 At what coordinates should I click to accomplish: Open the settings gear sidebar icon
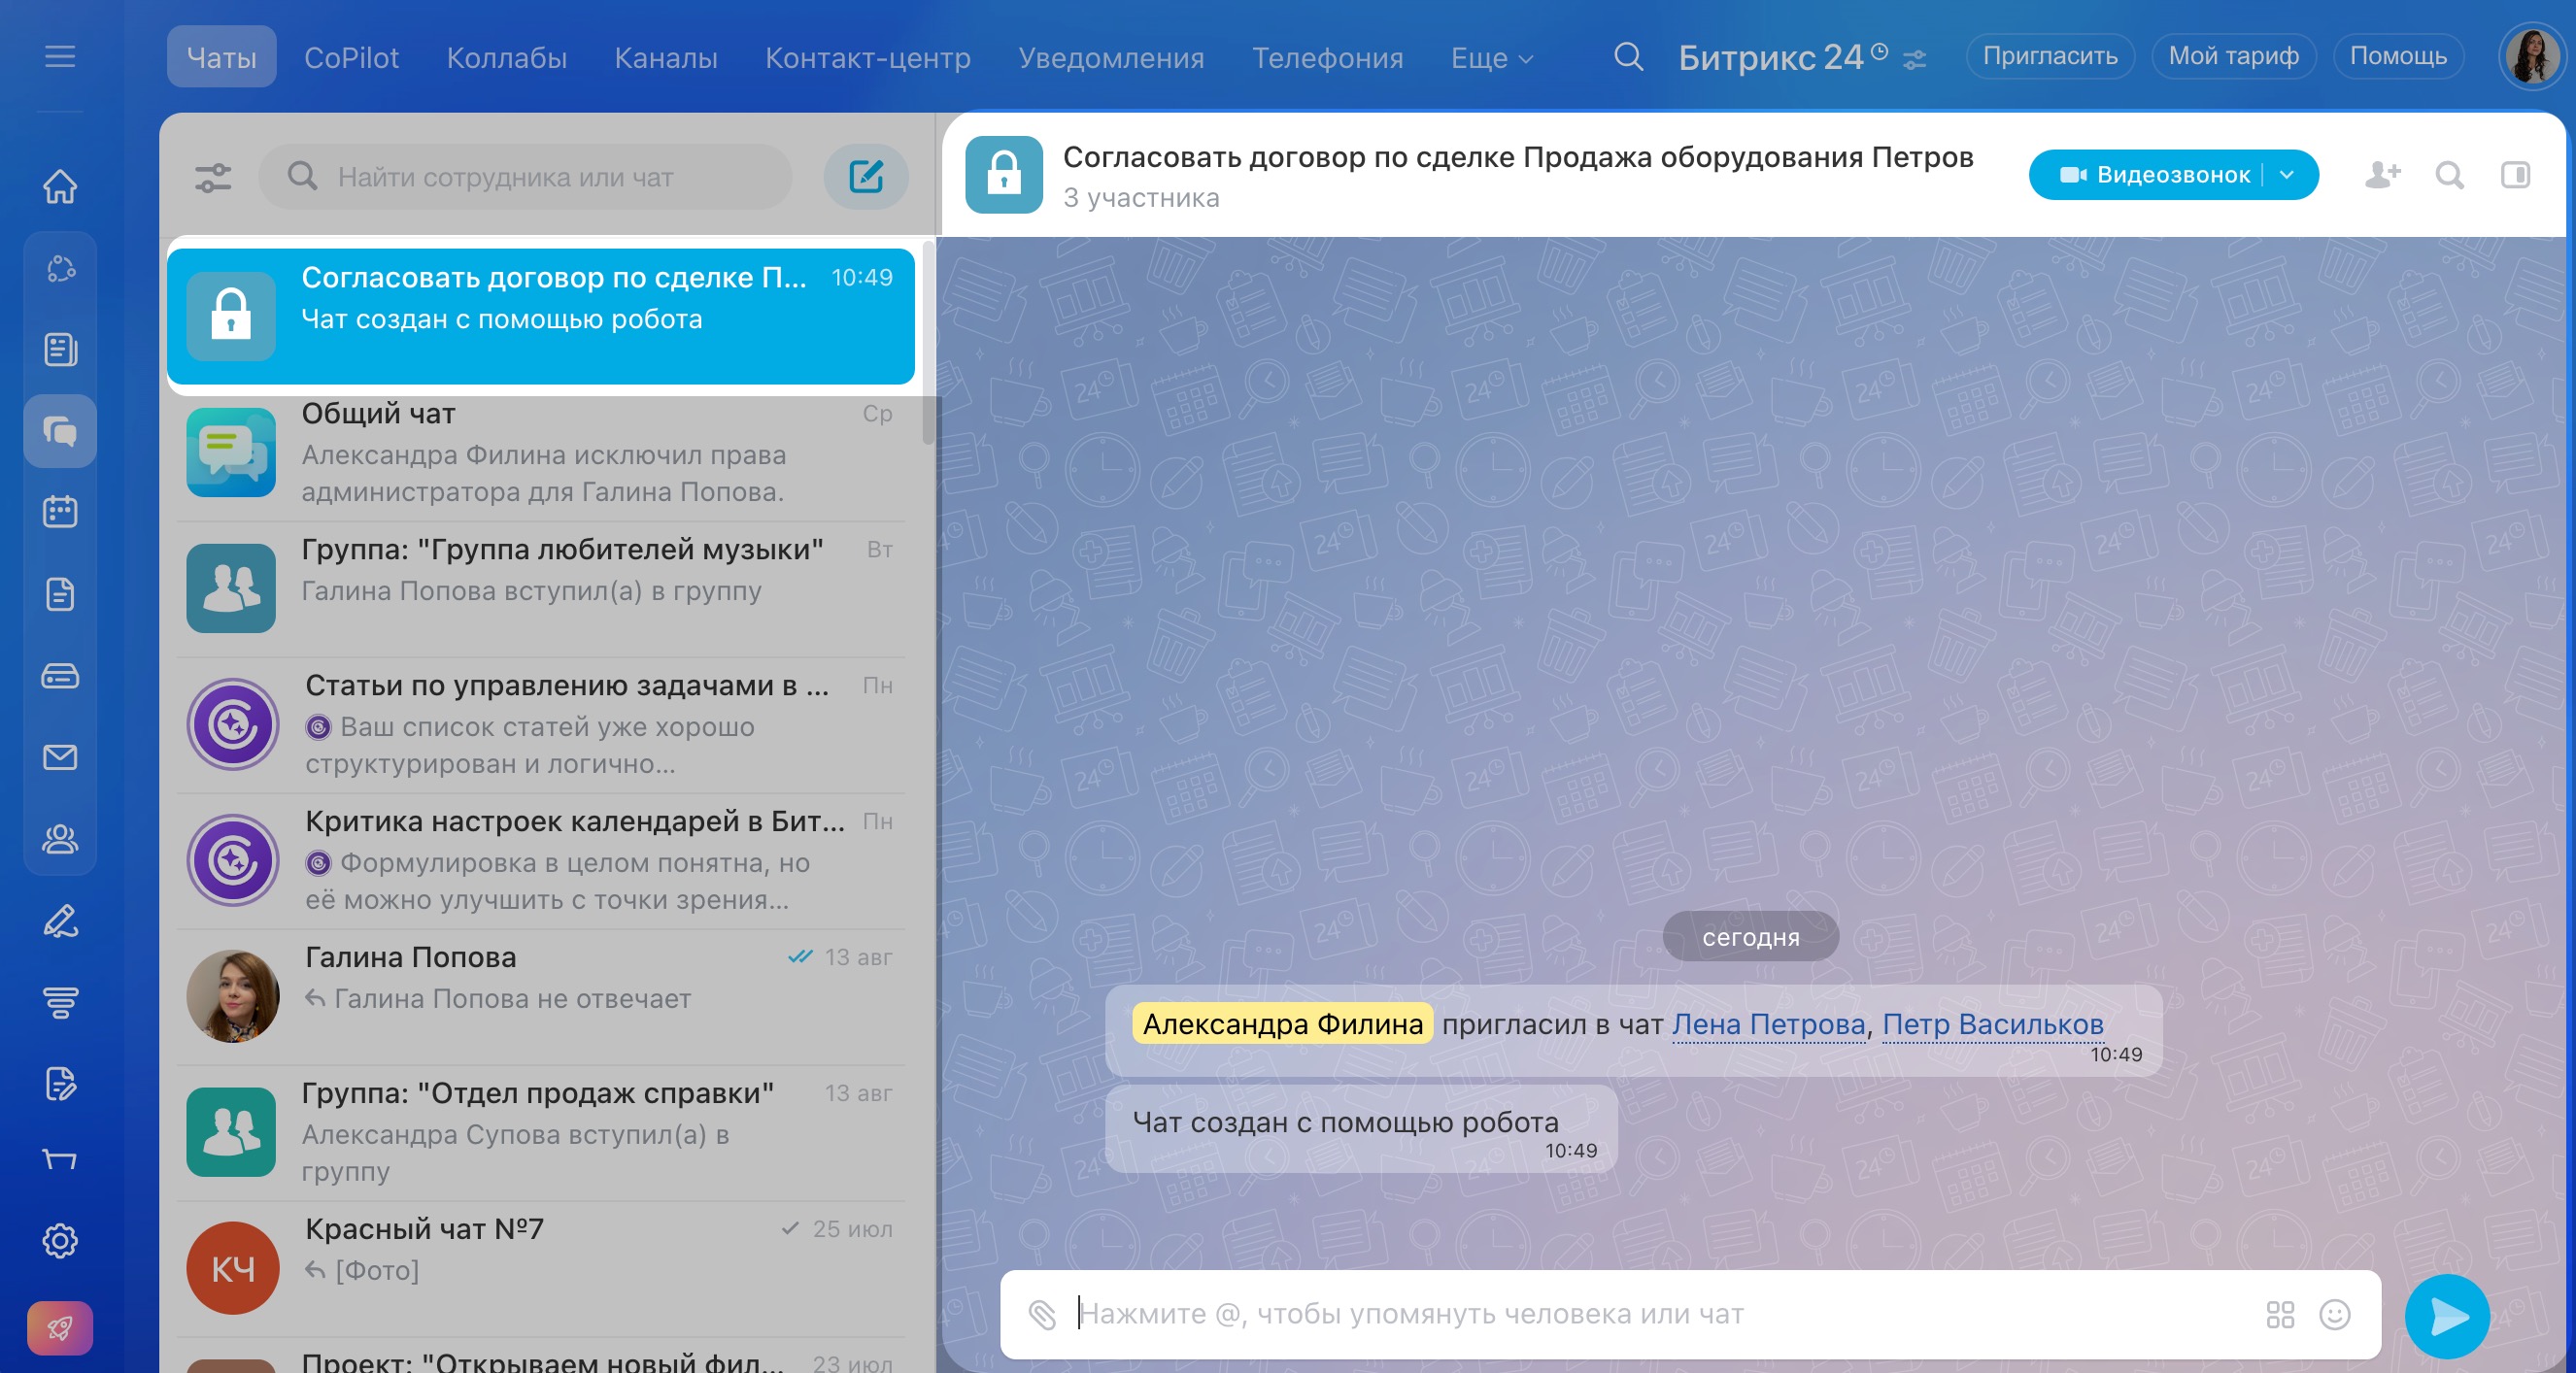(60, 1241)
